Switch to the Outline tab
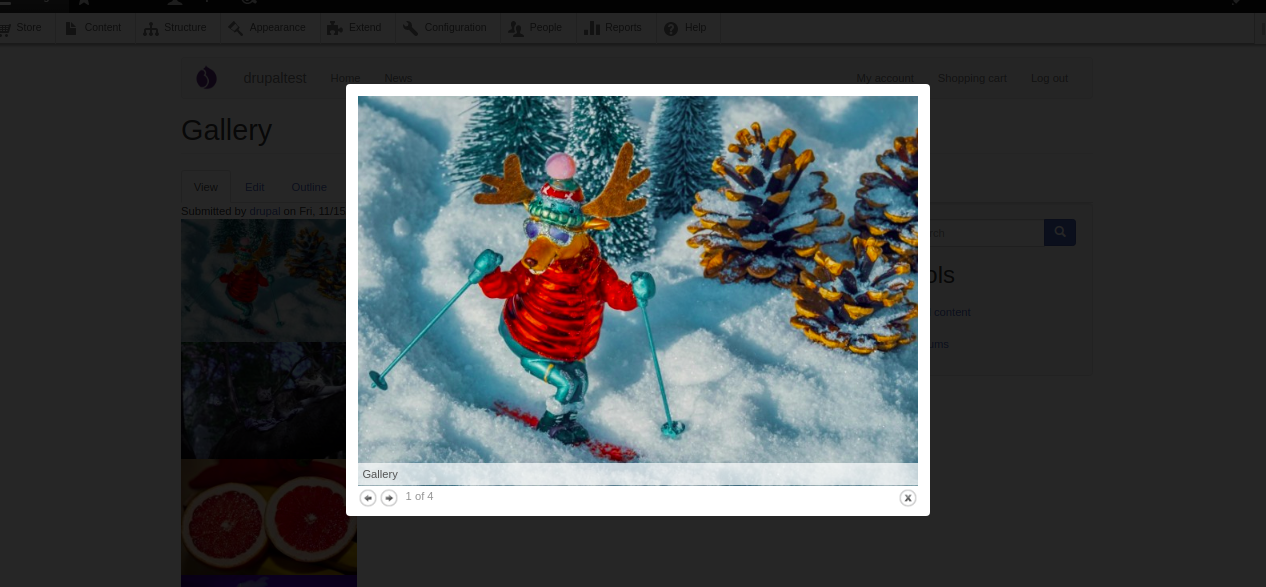 tap(309, 187)
